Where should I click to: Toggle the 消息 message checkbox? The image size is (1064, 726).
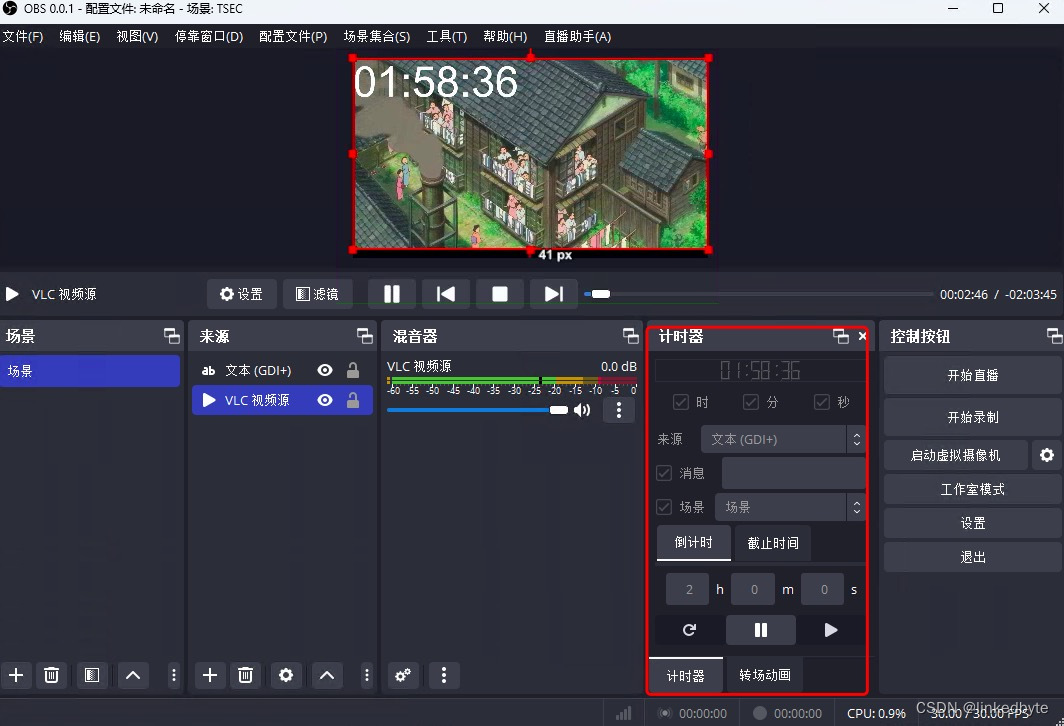(x=664, y=473)
